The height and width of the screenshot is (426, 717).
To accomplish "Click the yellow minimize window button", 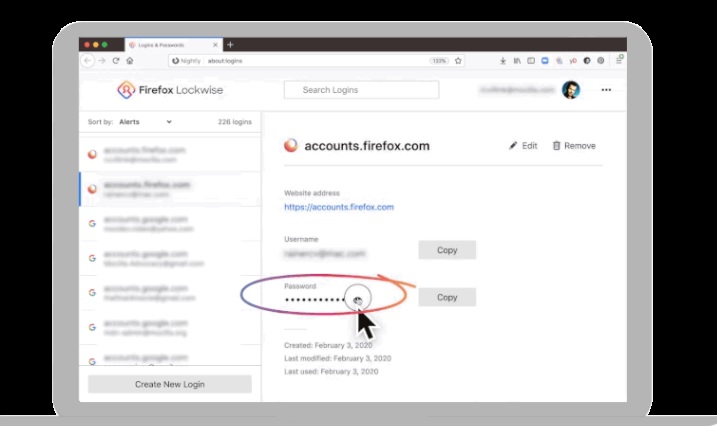I will coord(96,45).
